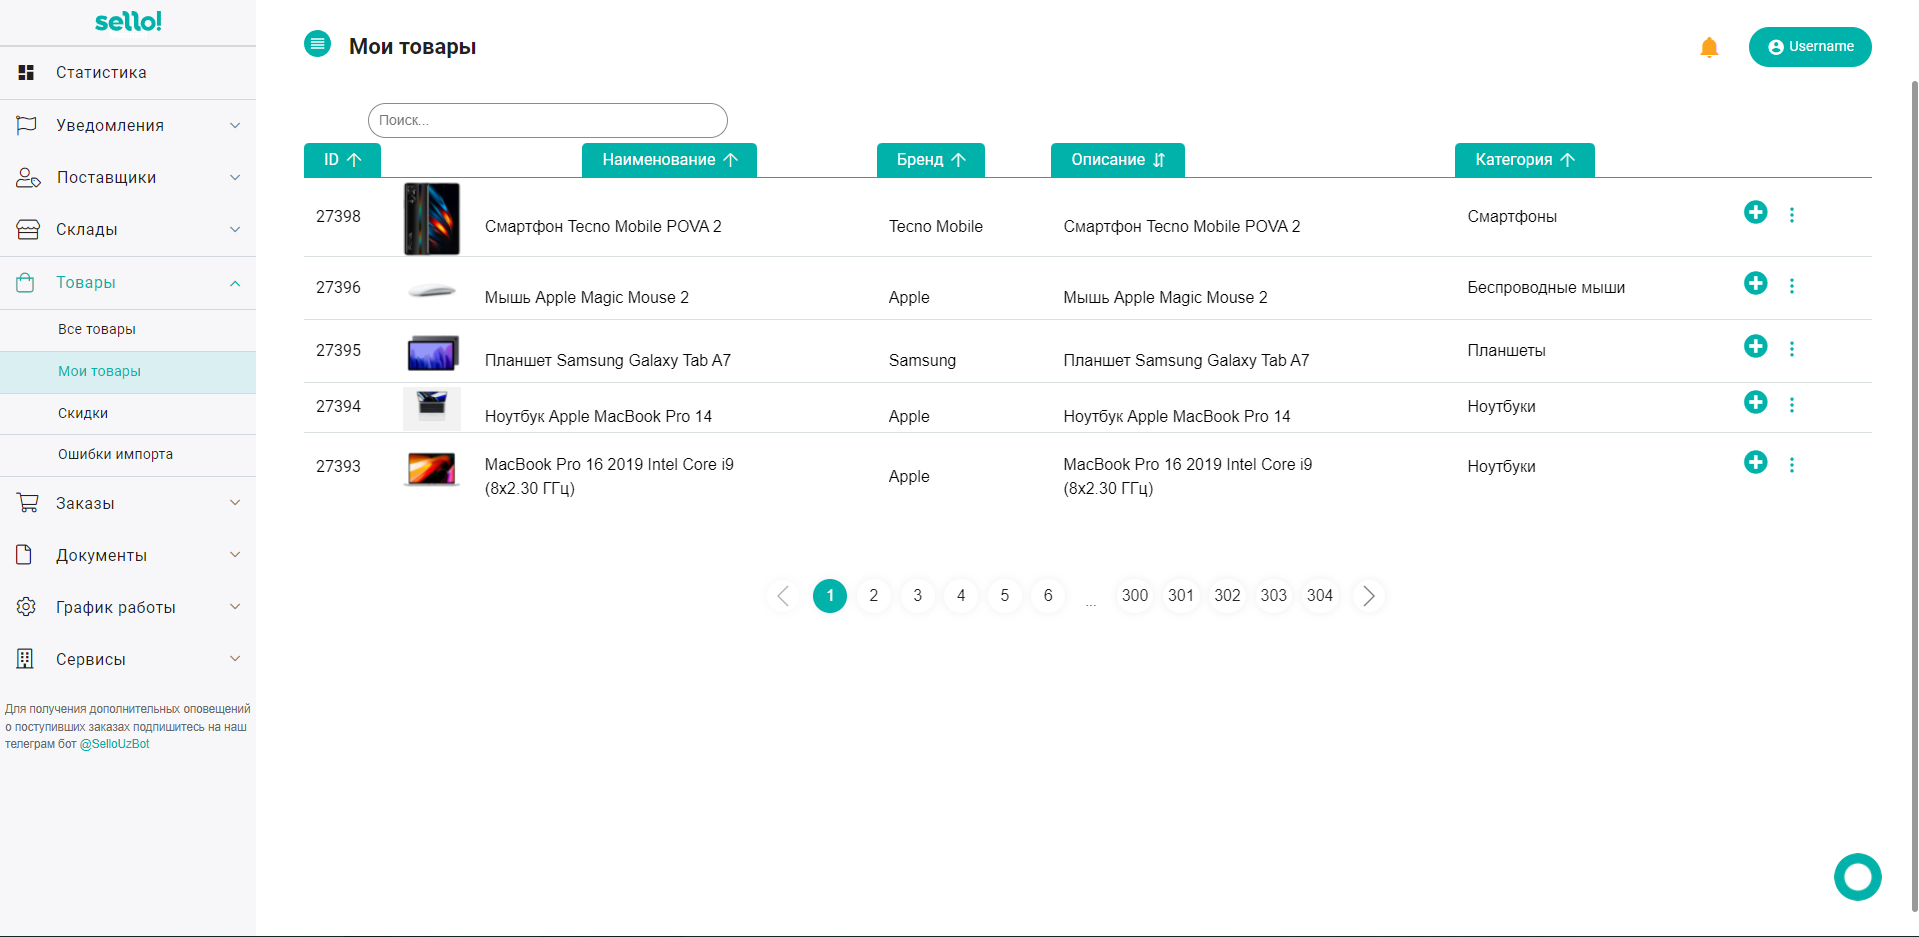1919x937 pixels.
Task: Open the @SelloUzBot telegram link
Action: 115,744
